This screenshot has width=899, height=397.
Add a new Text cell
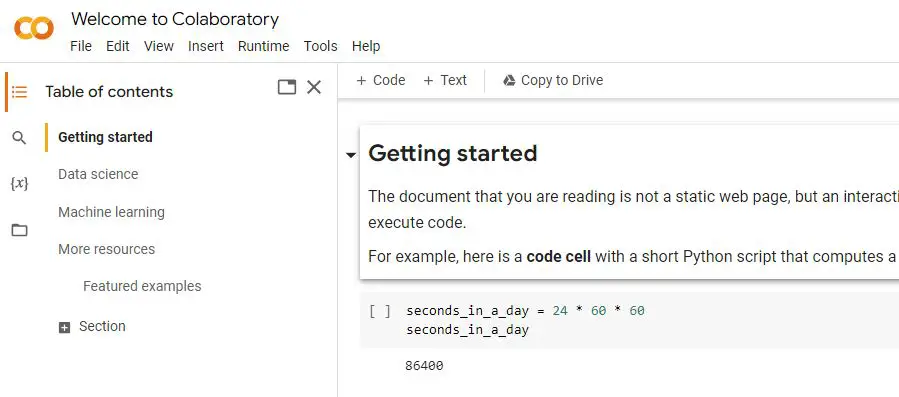(445, 80)
